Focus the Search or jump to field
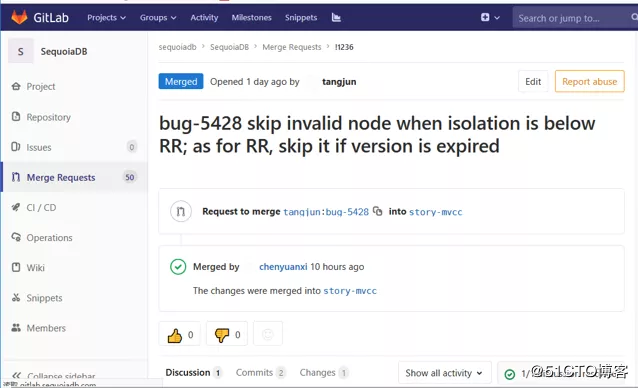 [575, 18]
